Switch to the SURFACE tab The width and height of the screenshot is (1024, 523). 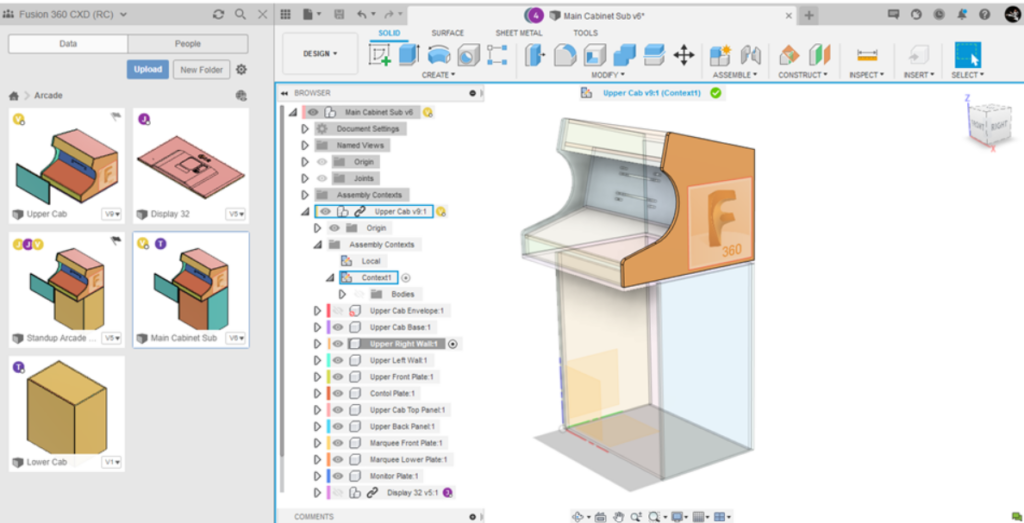click(447, 33)
